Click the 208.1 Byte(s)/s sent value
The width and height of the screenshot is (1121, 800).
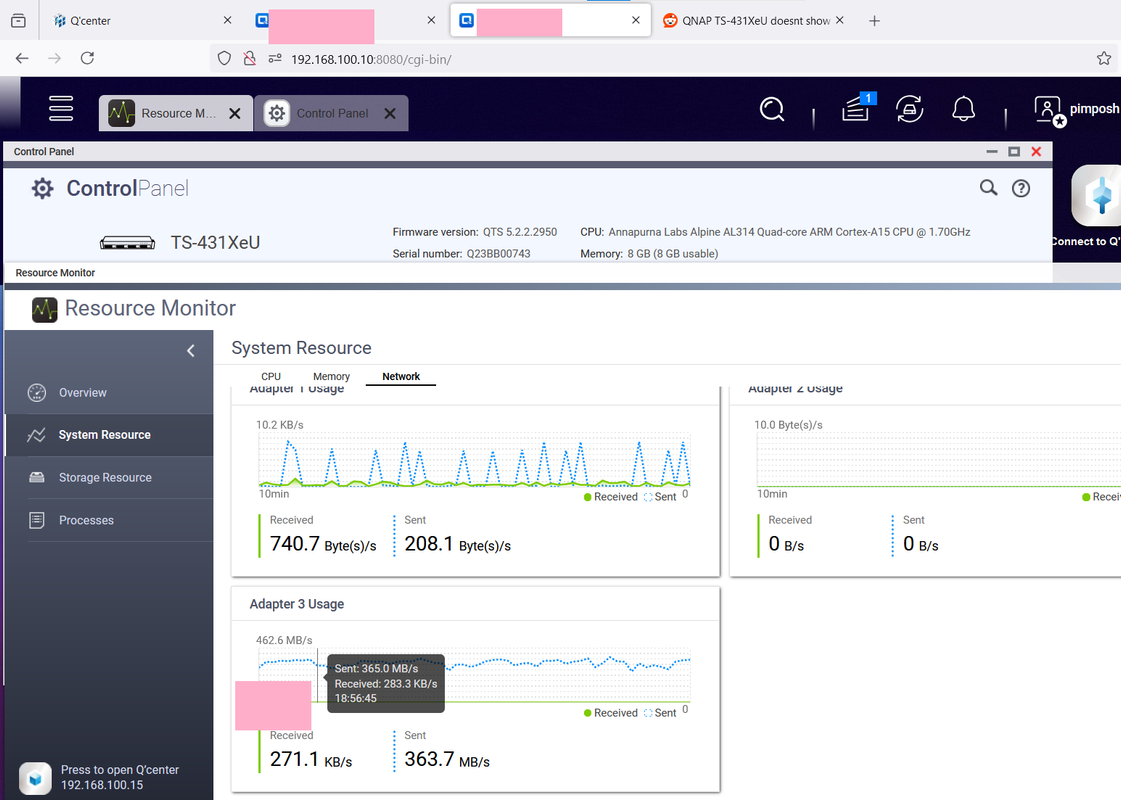[x=458, y=544]
